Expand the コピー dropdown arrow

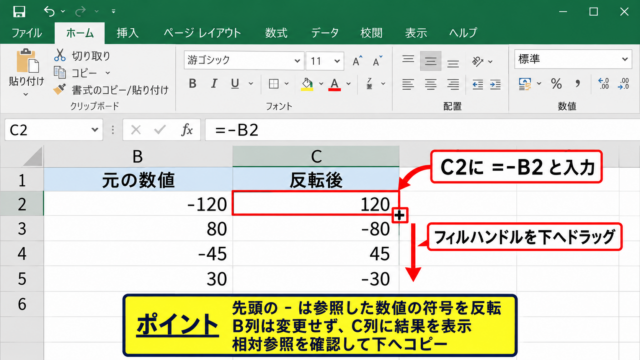pyautogui.click(x=108, y=73)
